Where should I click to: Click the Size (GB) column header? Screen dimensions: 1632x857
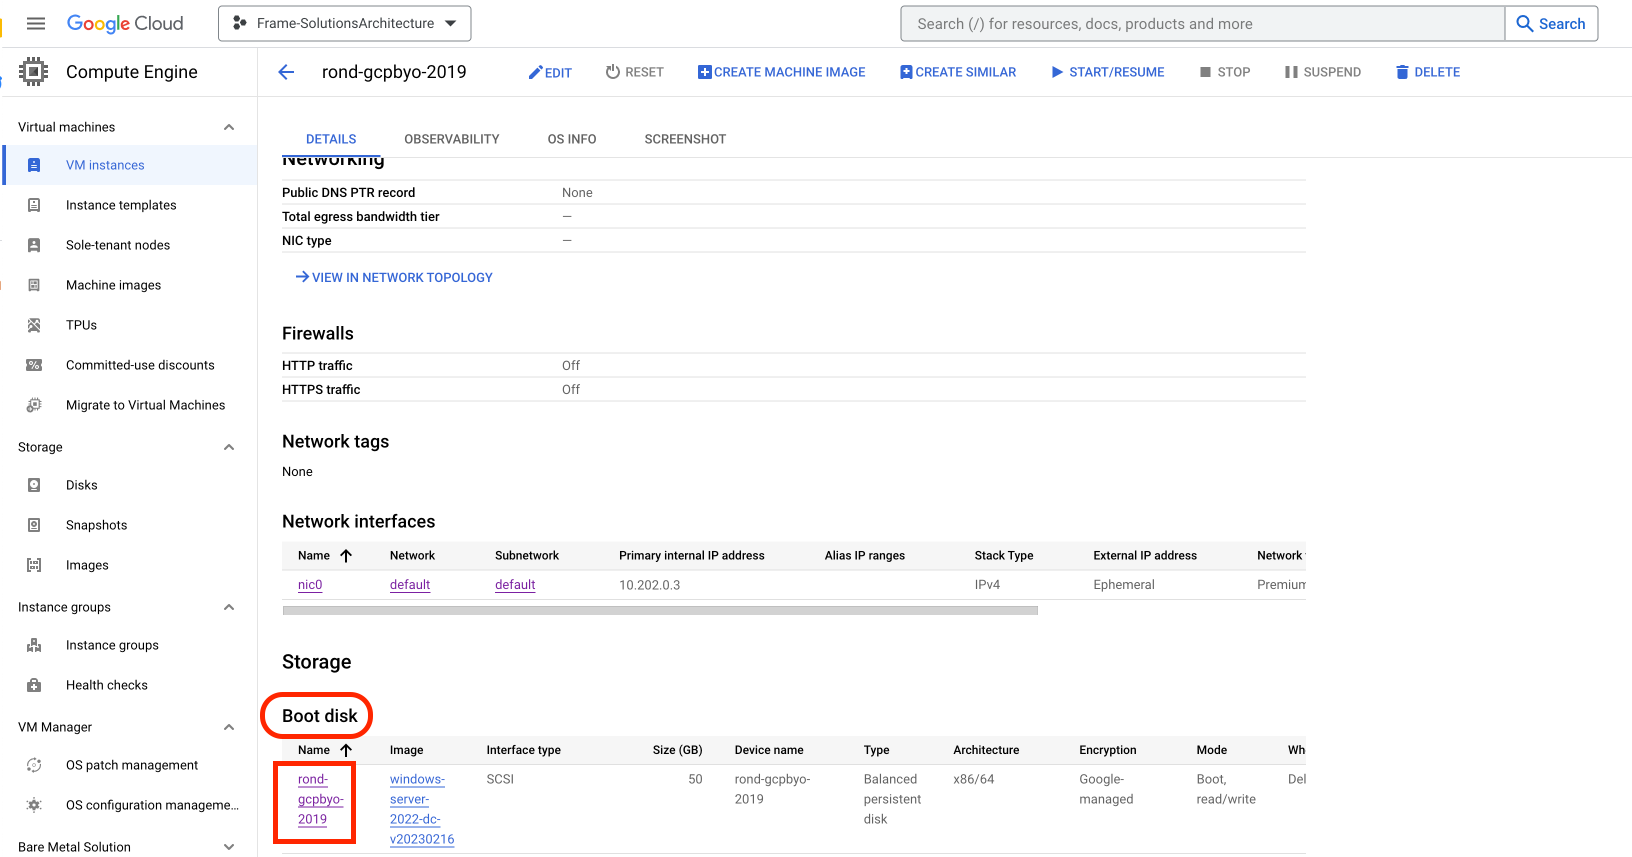click(677, 750)
